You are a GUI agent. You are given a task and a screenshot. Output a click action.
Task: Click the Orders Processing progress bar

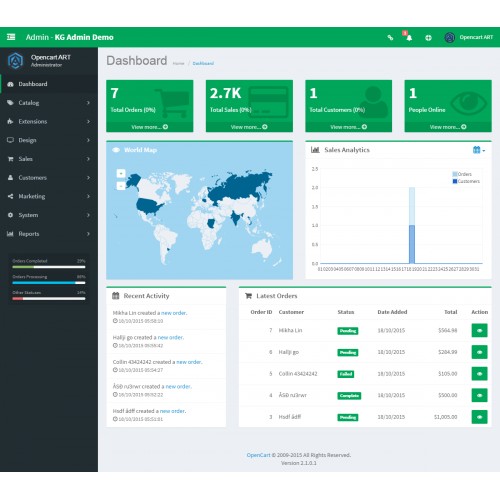coord(49,283)
